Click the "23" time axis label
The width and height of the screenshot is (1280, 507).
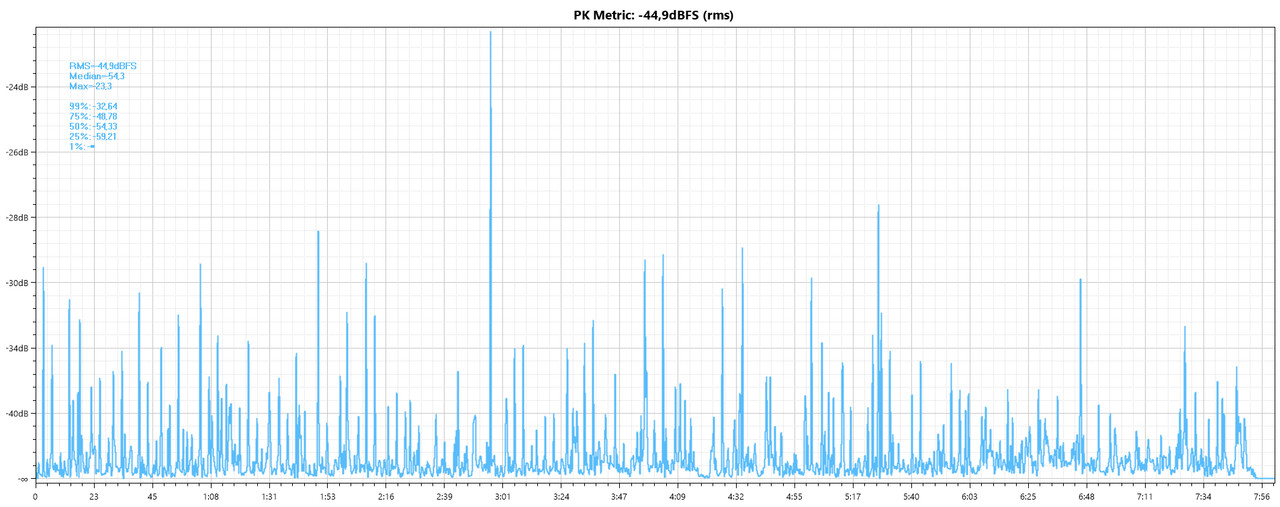[x=93, y=496]
